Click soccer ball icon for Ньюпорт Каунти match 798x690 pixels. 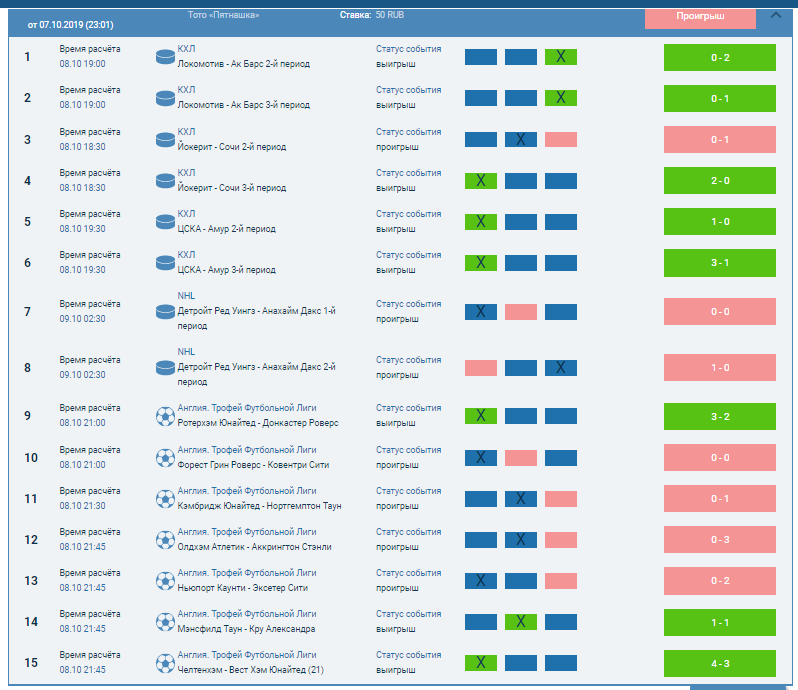pyautogui.click(x=165, y=581)
